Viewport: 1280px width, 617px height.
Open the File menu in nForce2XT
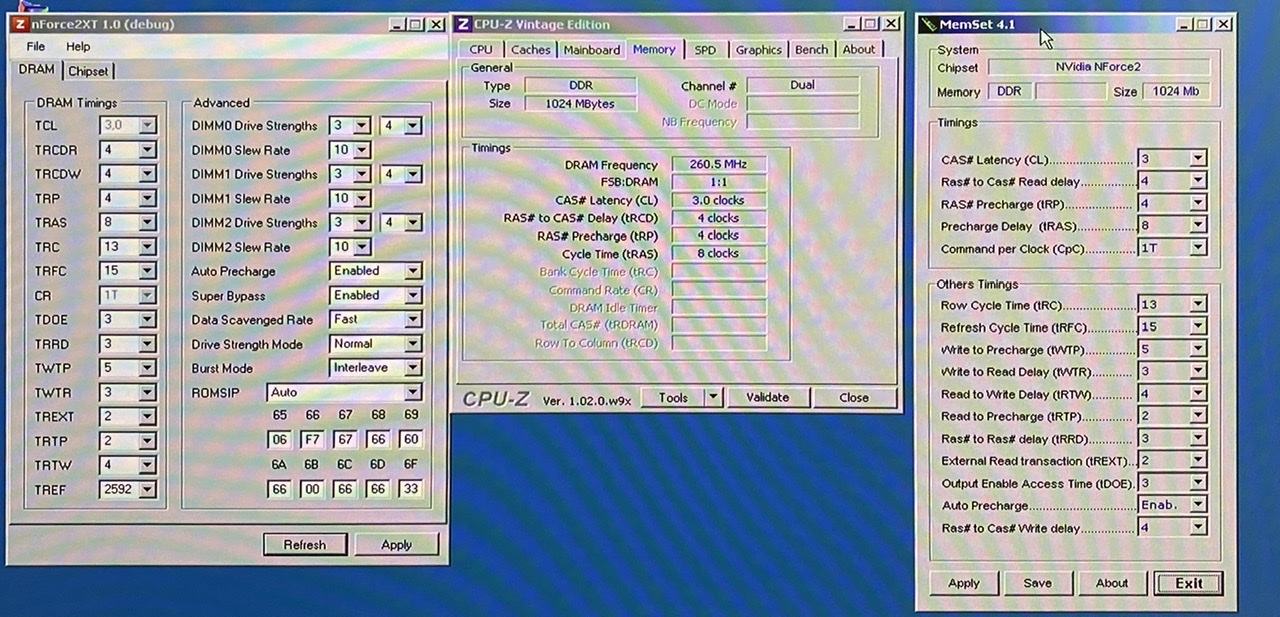[x=36, y=46]
